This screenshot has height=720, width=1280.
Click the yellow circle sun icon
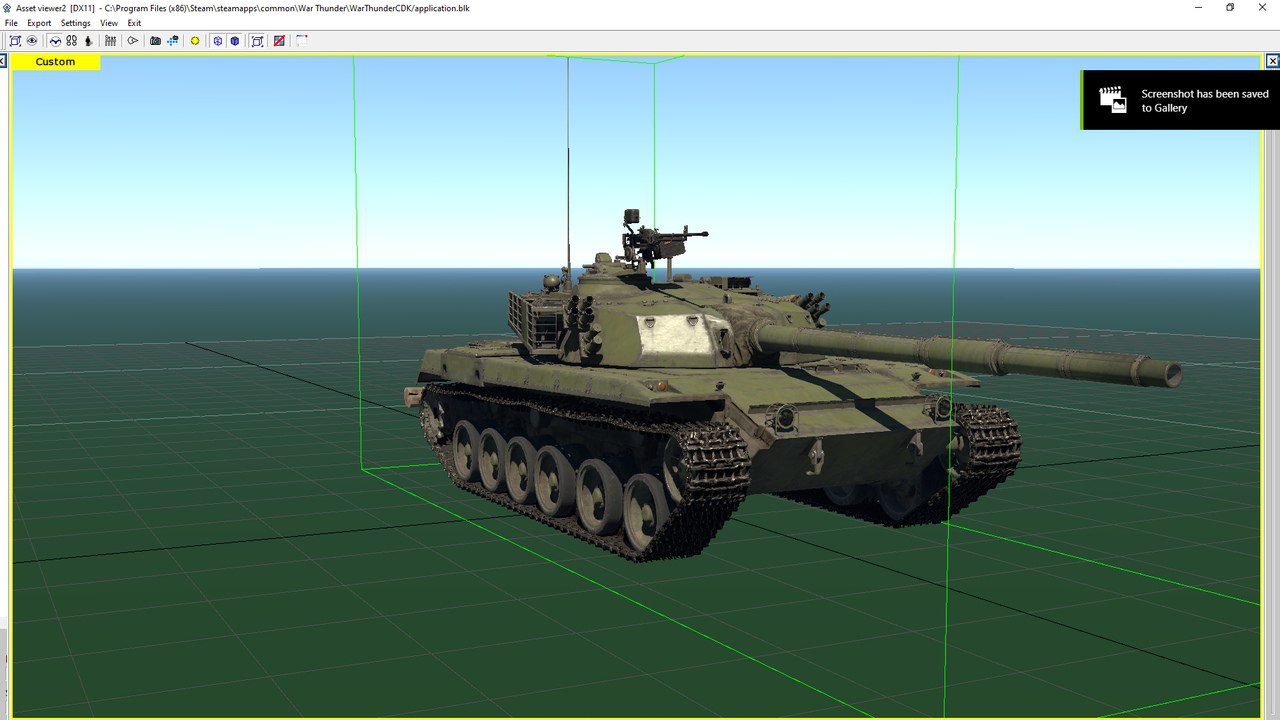pos(195,41)
